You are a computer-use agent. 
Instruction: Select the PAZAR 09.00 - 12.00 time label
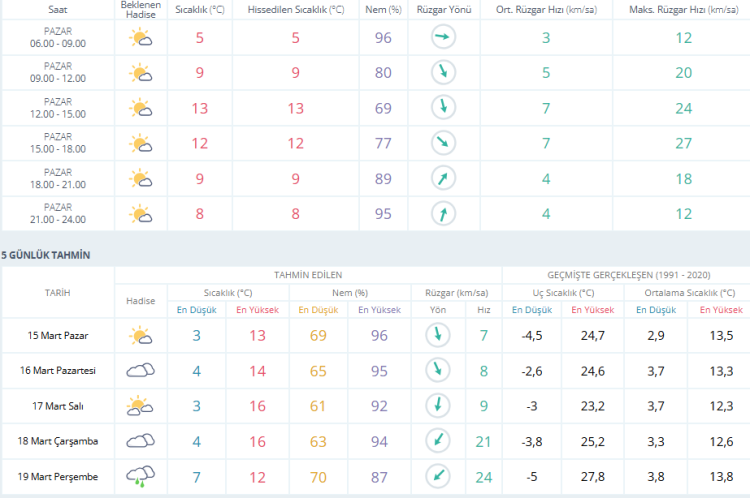(57, 73)
